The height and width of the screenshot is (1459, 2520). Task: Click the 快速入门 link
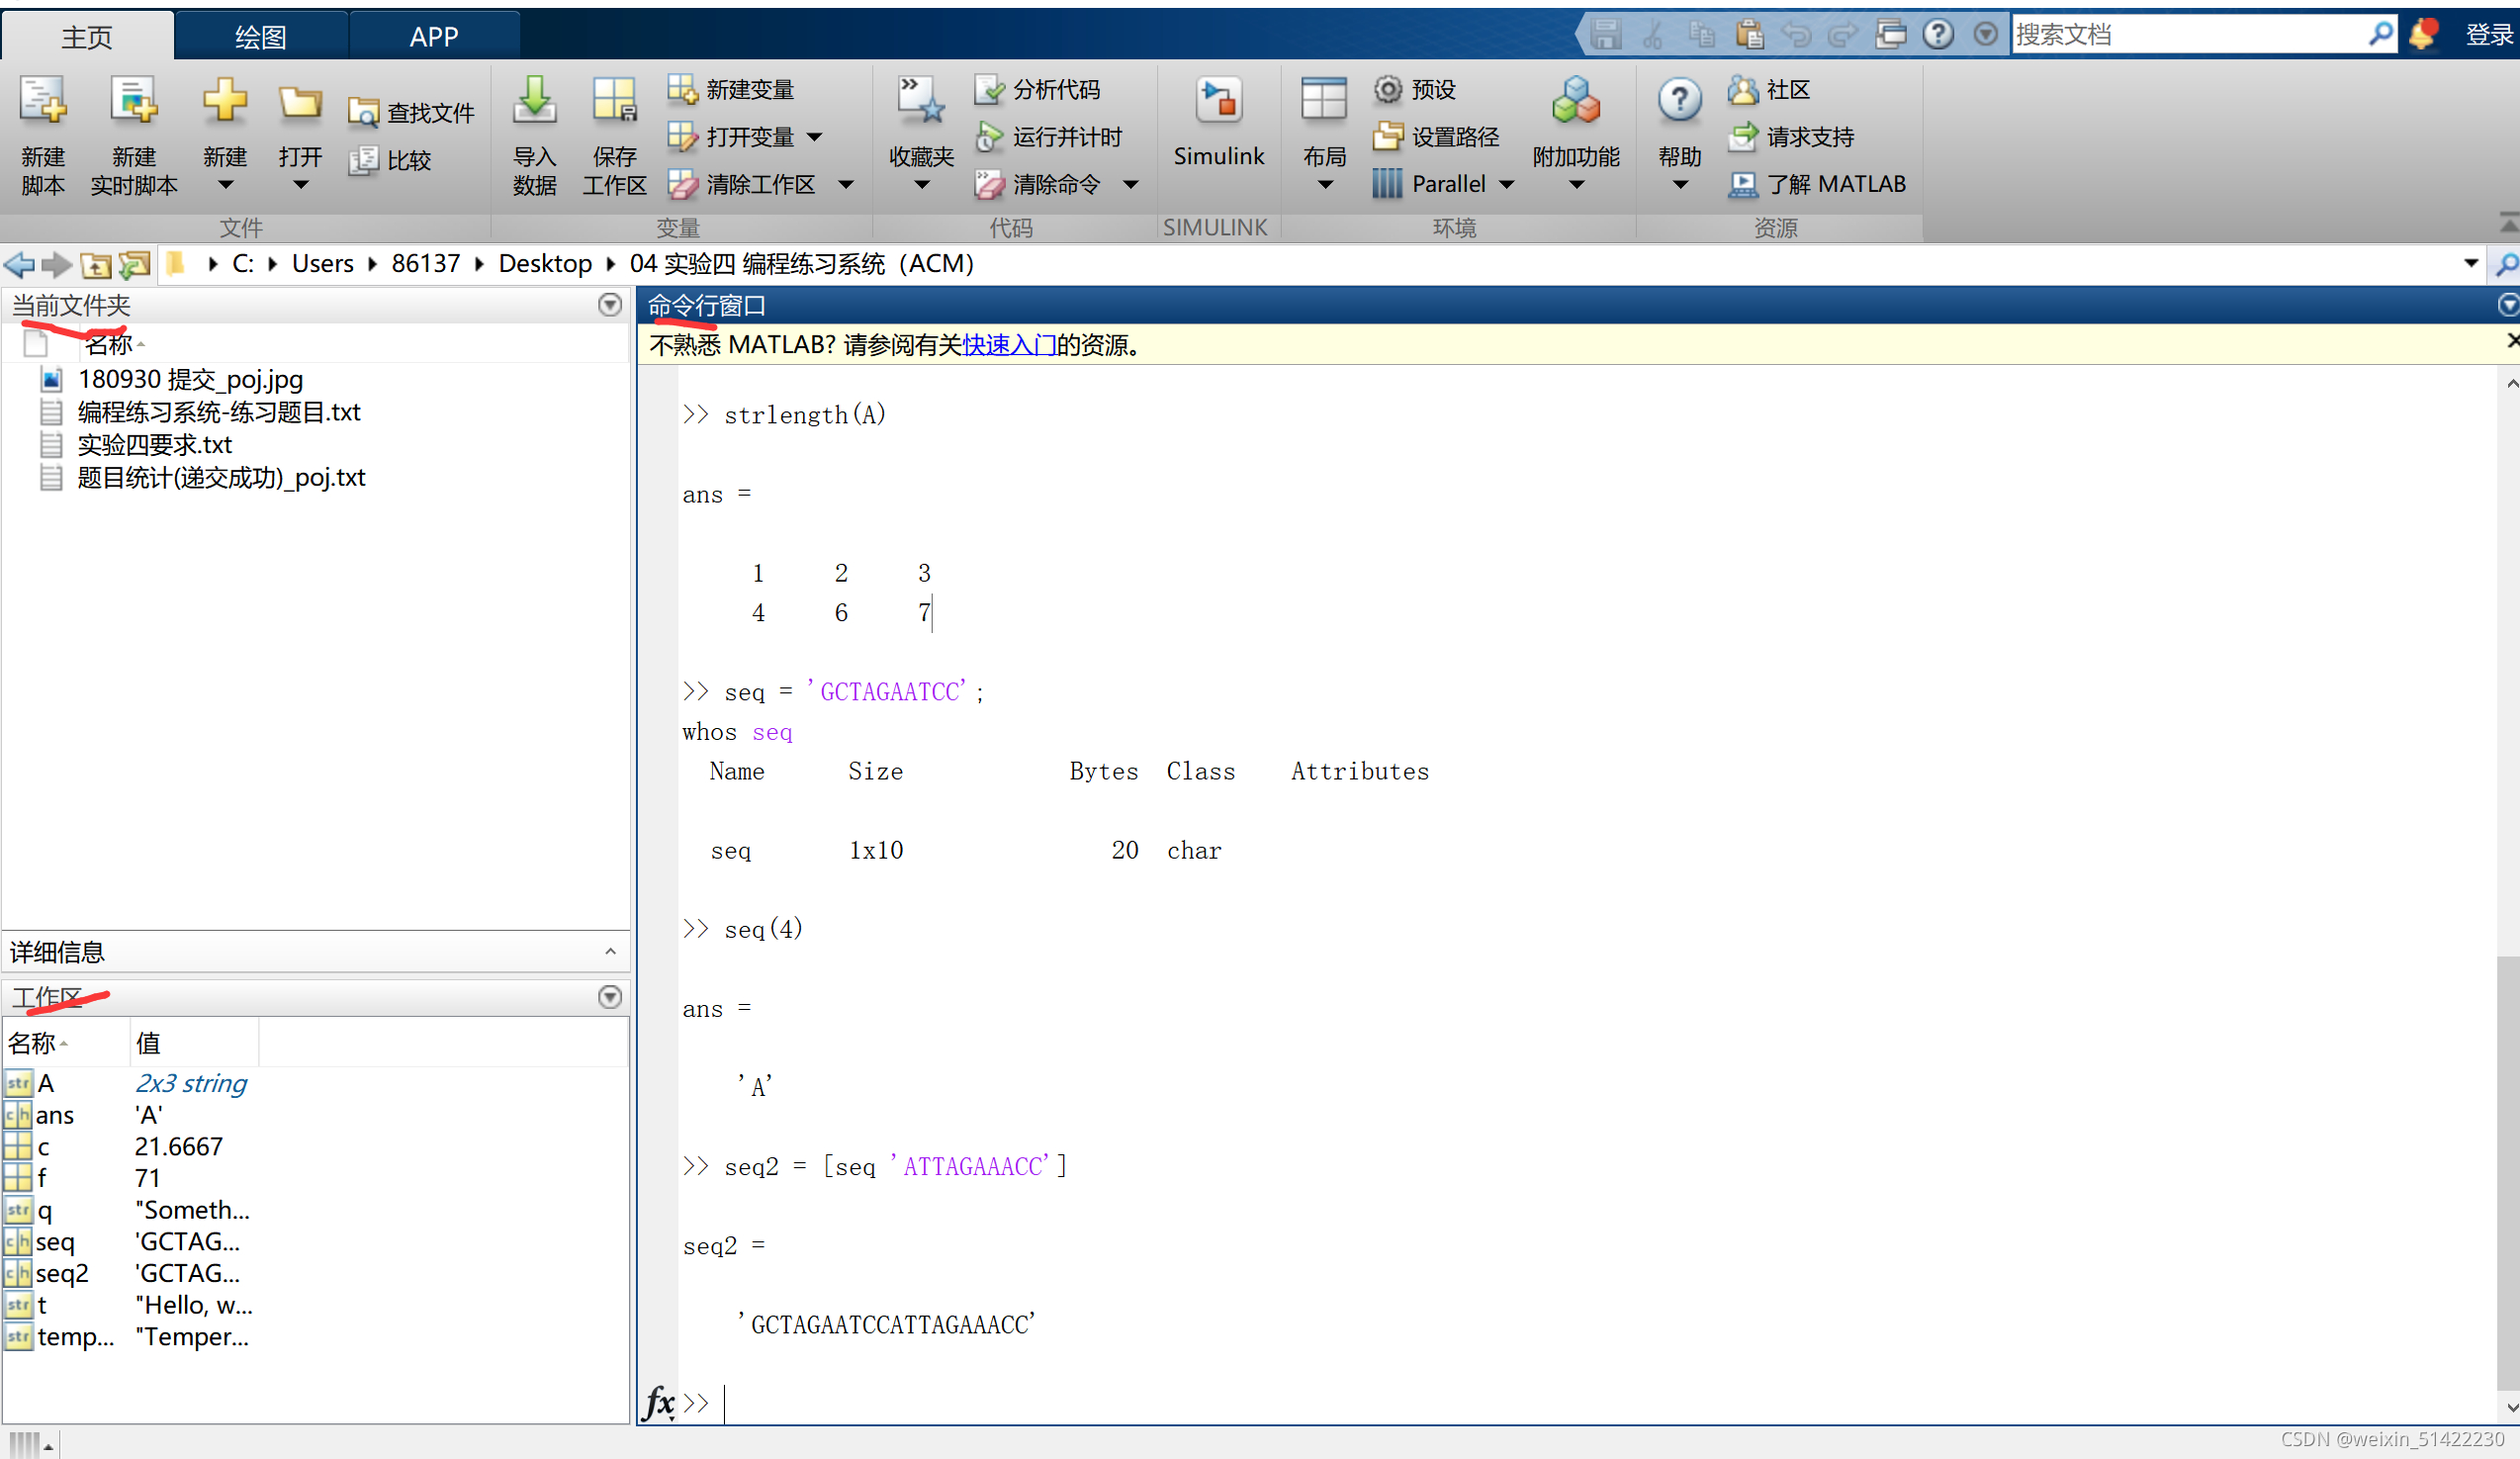click(1008, 345)
